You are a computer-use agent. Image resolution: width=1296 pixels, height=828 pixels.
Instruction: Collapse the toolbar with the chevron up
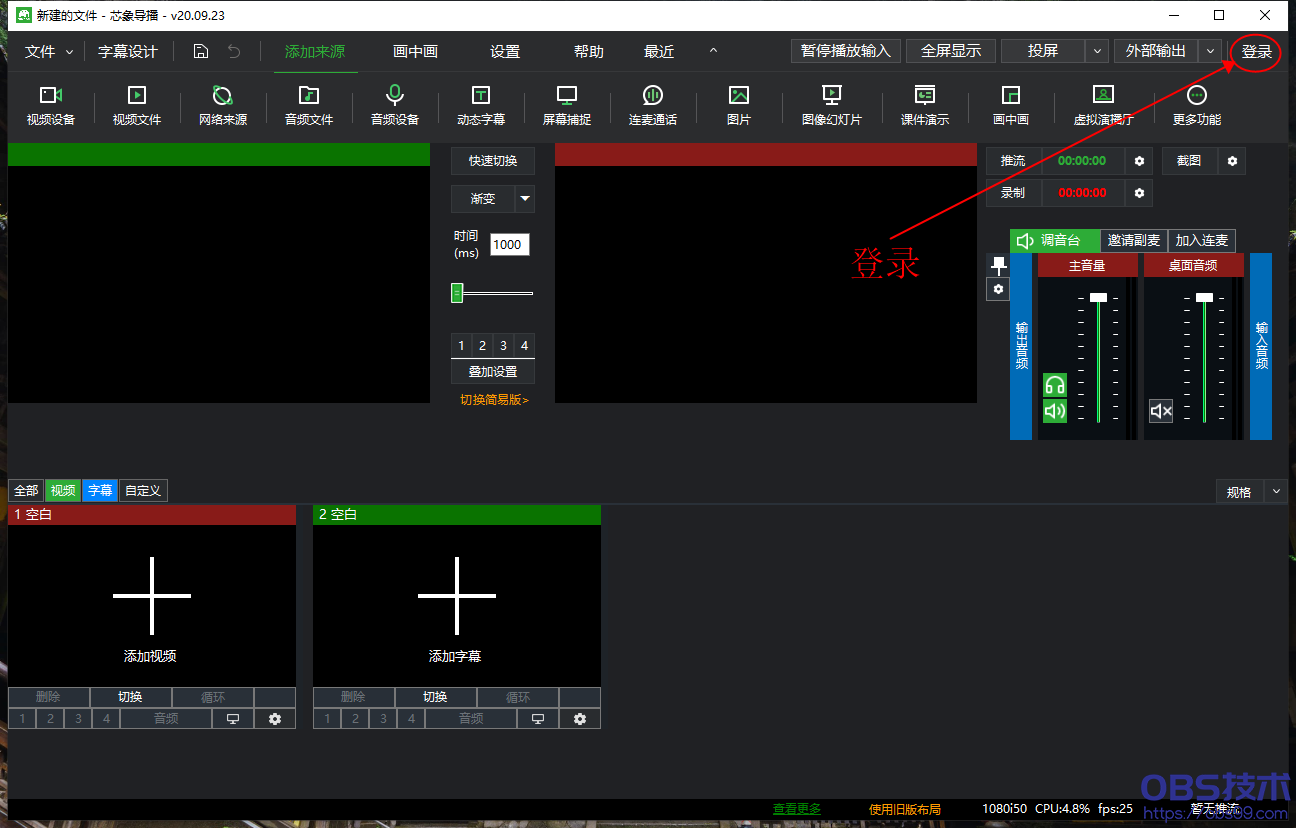tap(713, 51)
